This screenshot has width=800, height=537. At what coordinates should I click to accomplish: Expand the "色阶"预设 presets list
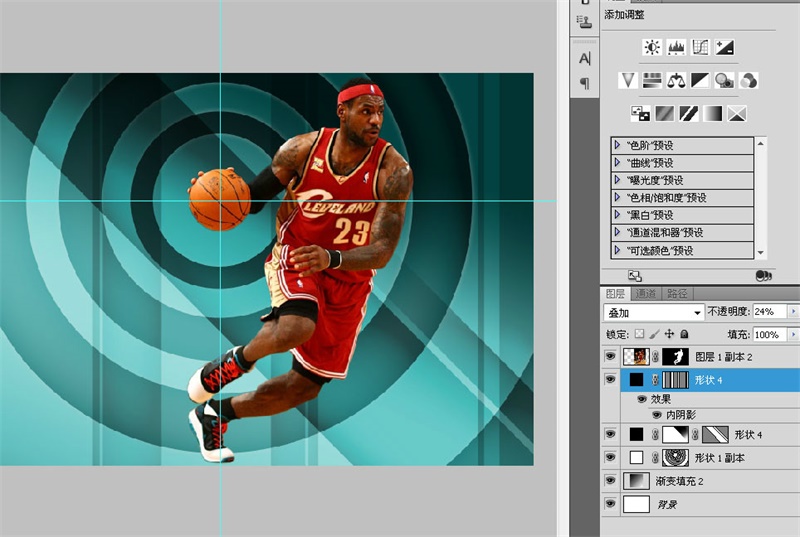(618, 145)
